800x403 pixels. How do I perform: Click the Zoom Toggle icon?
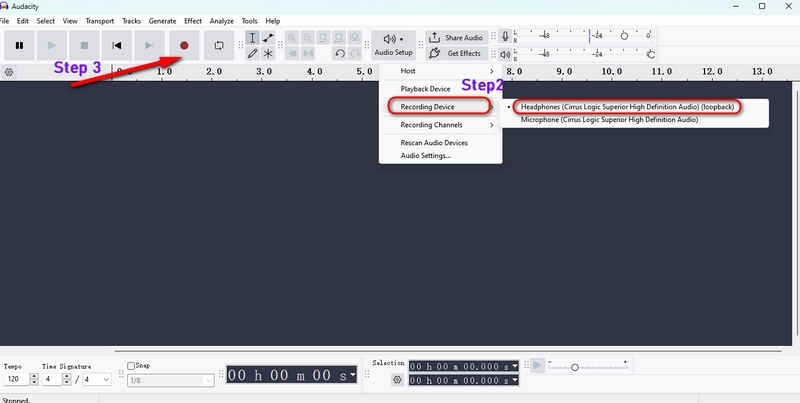(355, 38)
